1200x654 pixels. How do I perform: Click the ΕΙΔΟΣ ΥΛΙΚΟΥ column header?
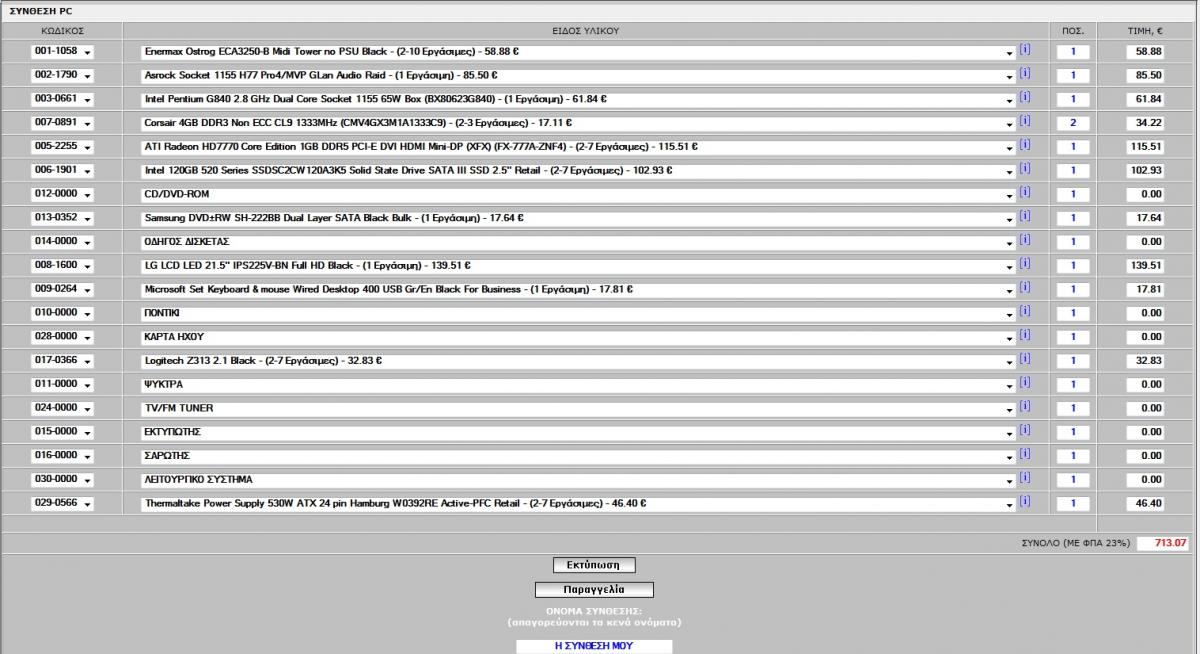(586, 31)
